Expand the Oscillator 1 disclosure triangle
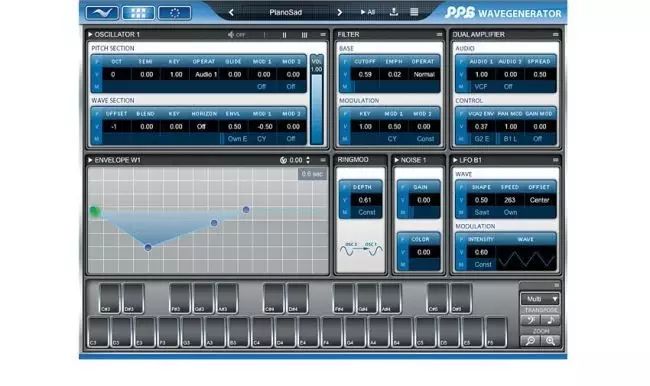 (90, 34)
